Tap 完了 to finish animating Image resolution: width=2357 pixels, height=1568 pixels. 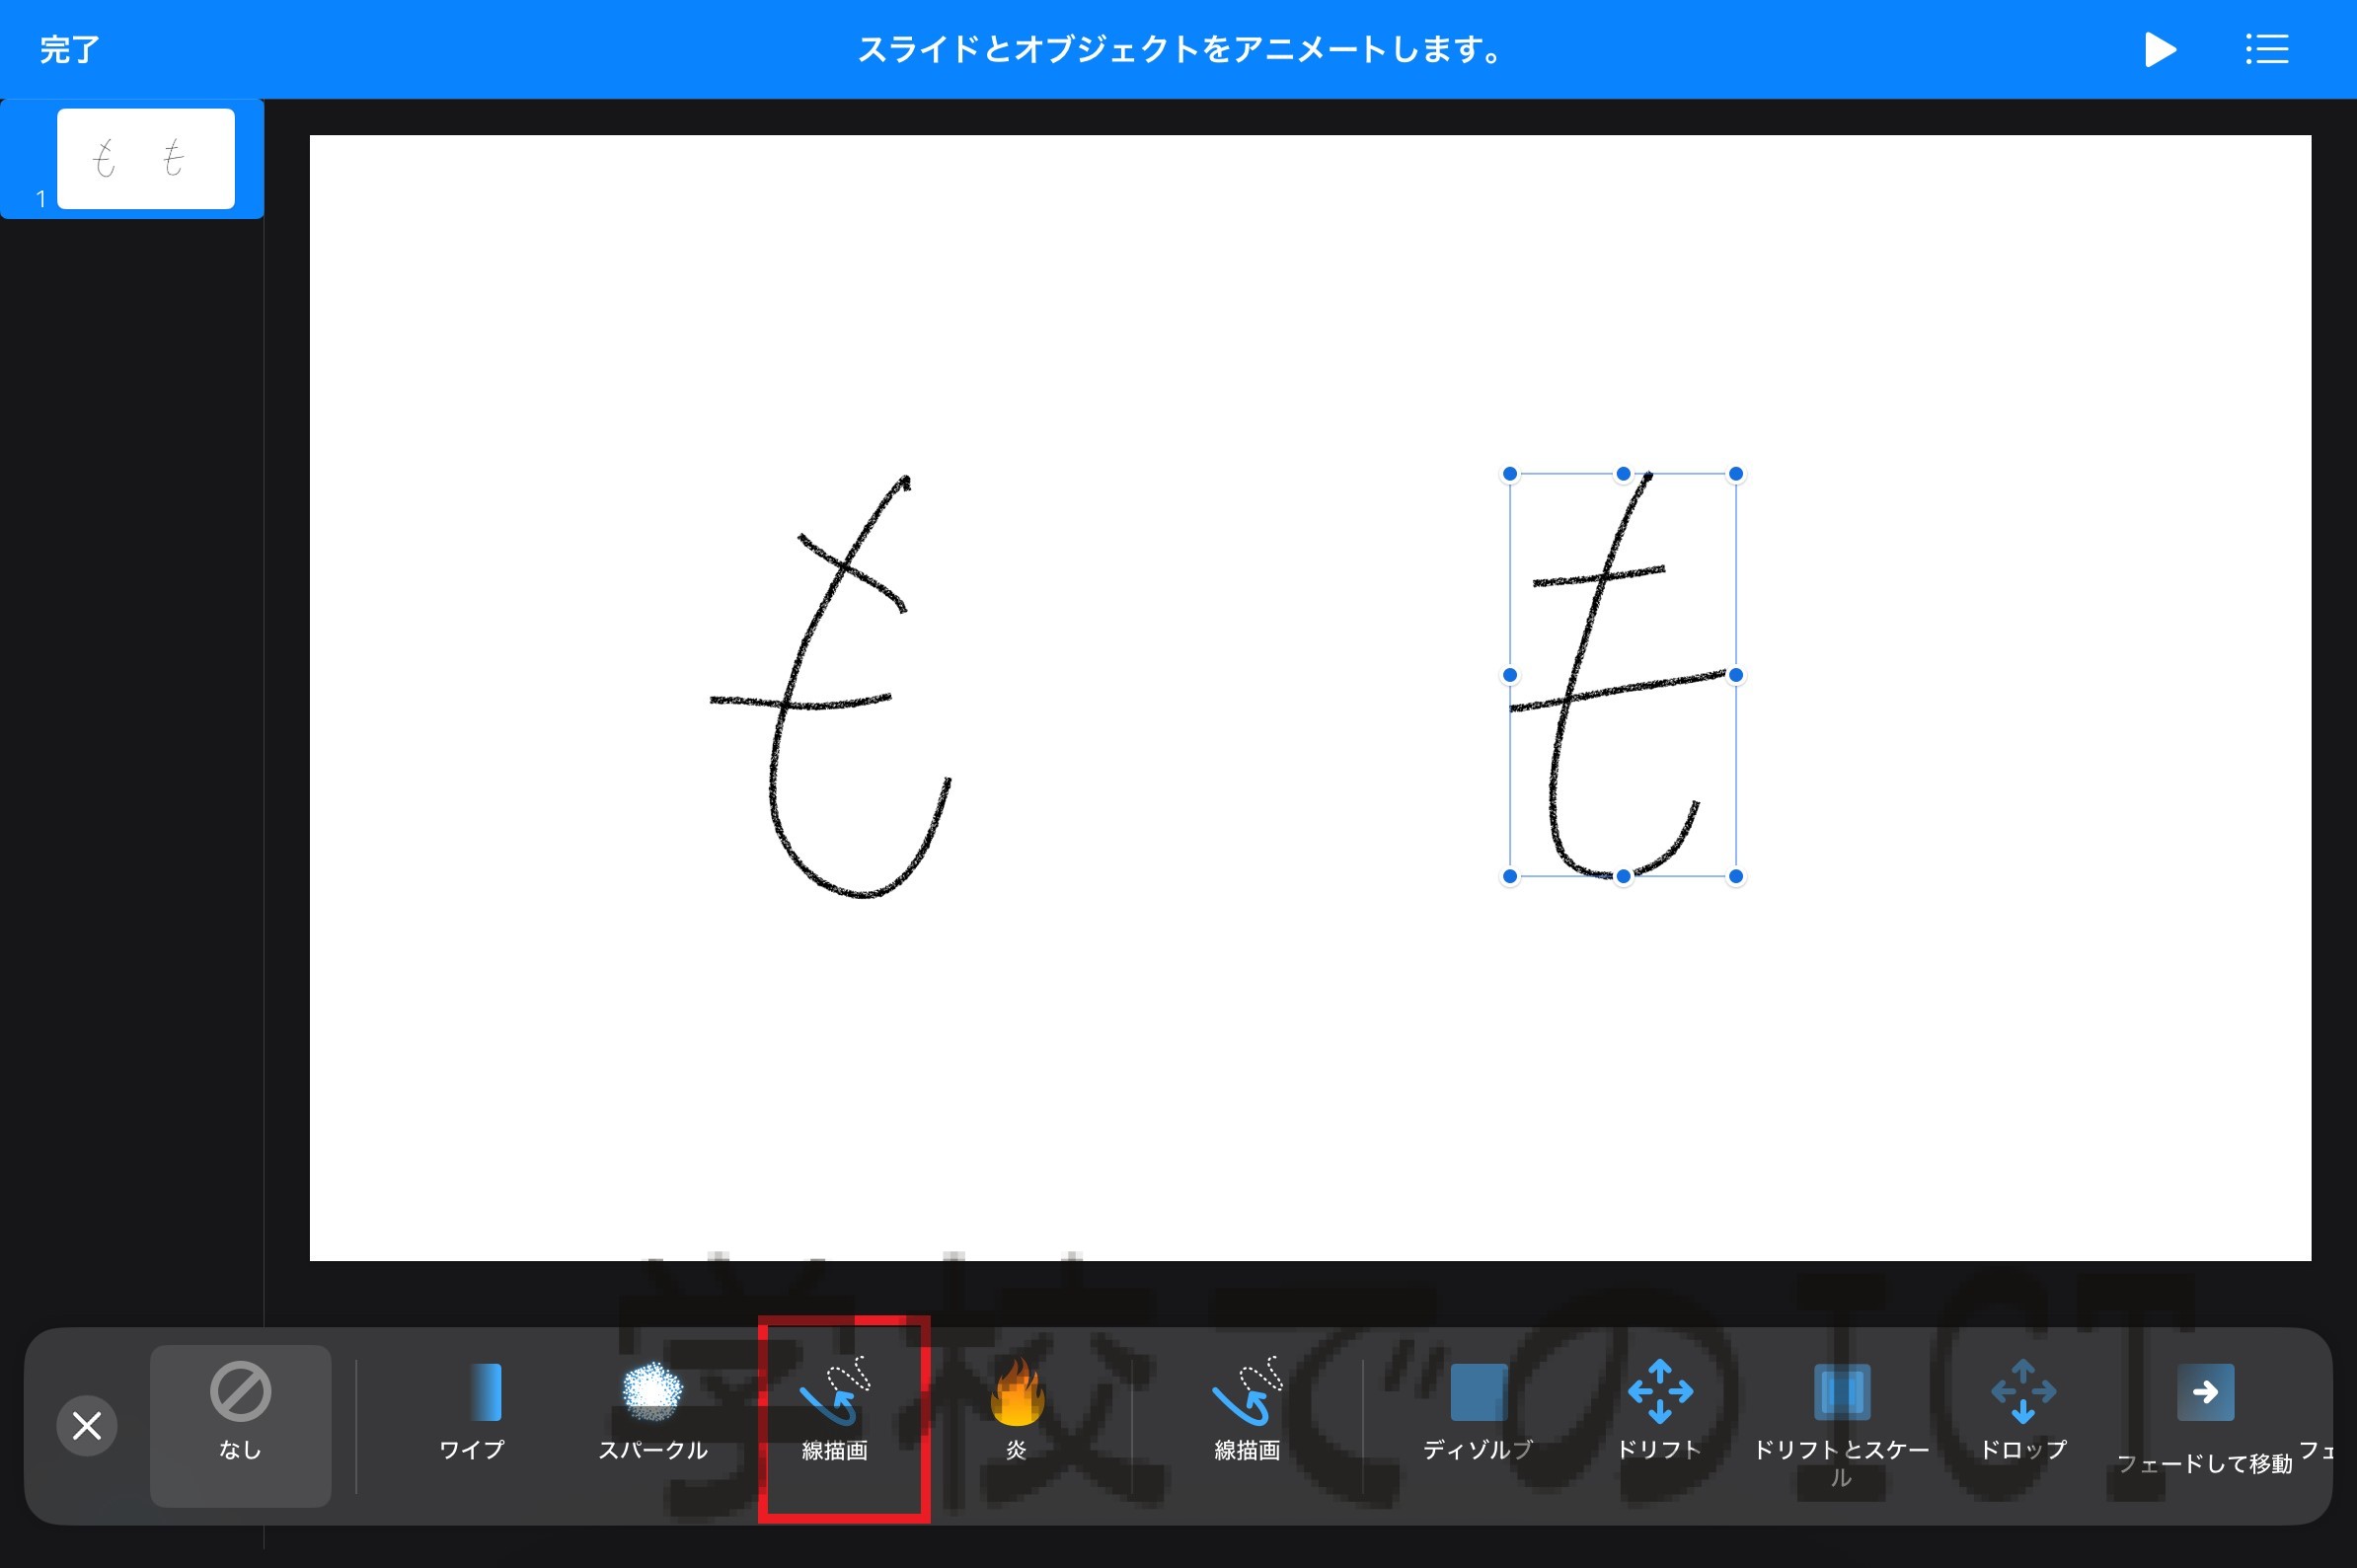tap(70, 49)
